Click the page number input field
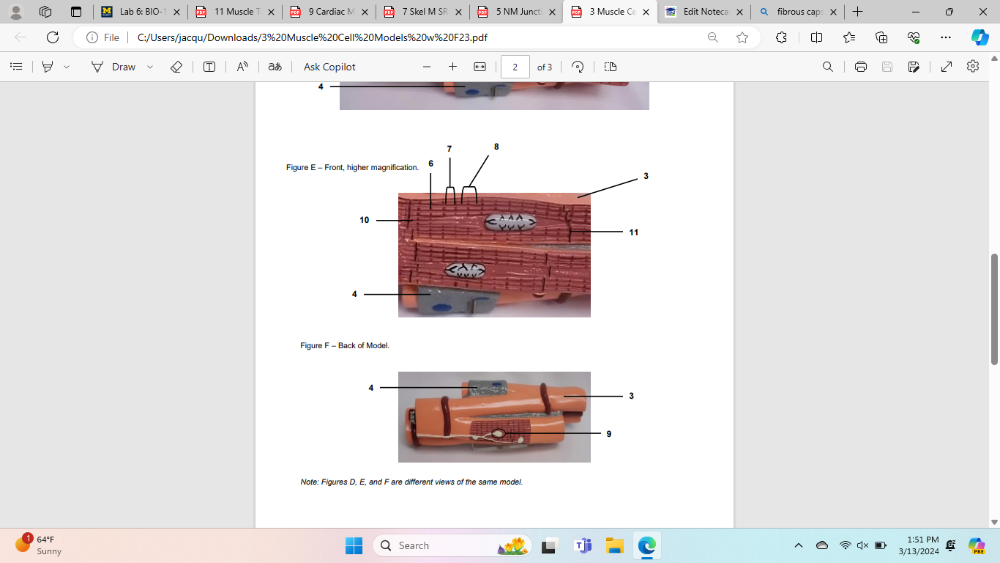This screenshot has height=563, width=1000. pyautogui.click(x=514, y=67)
